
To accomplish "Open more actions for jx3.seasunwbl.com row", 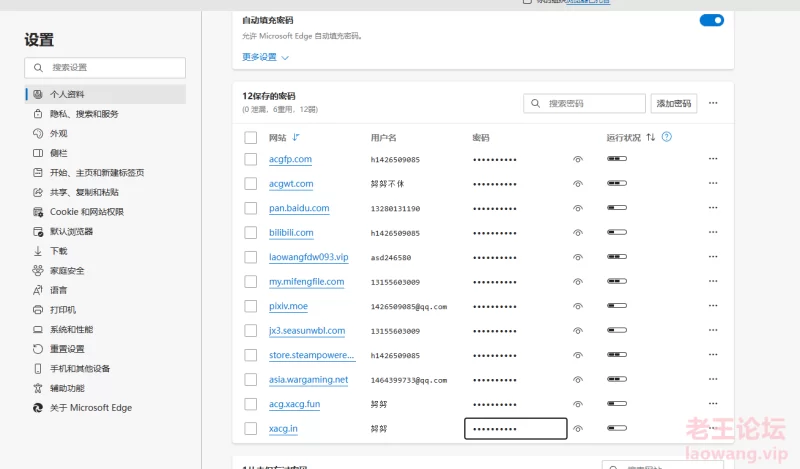I will pyautogui.click(x=713, y=330).
